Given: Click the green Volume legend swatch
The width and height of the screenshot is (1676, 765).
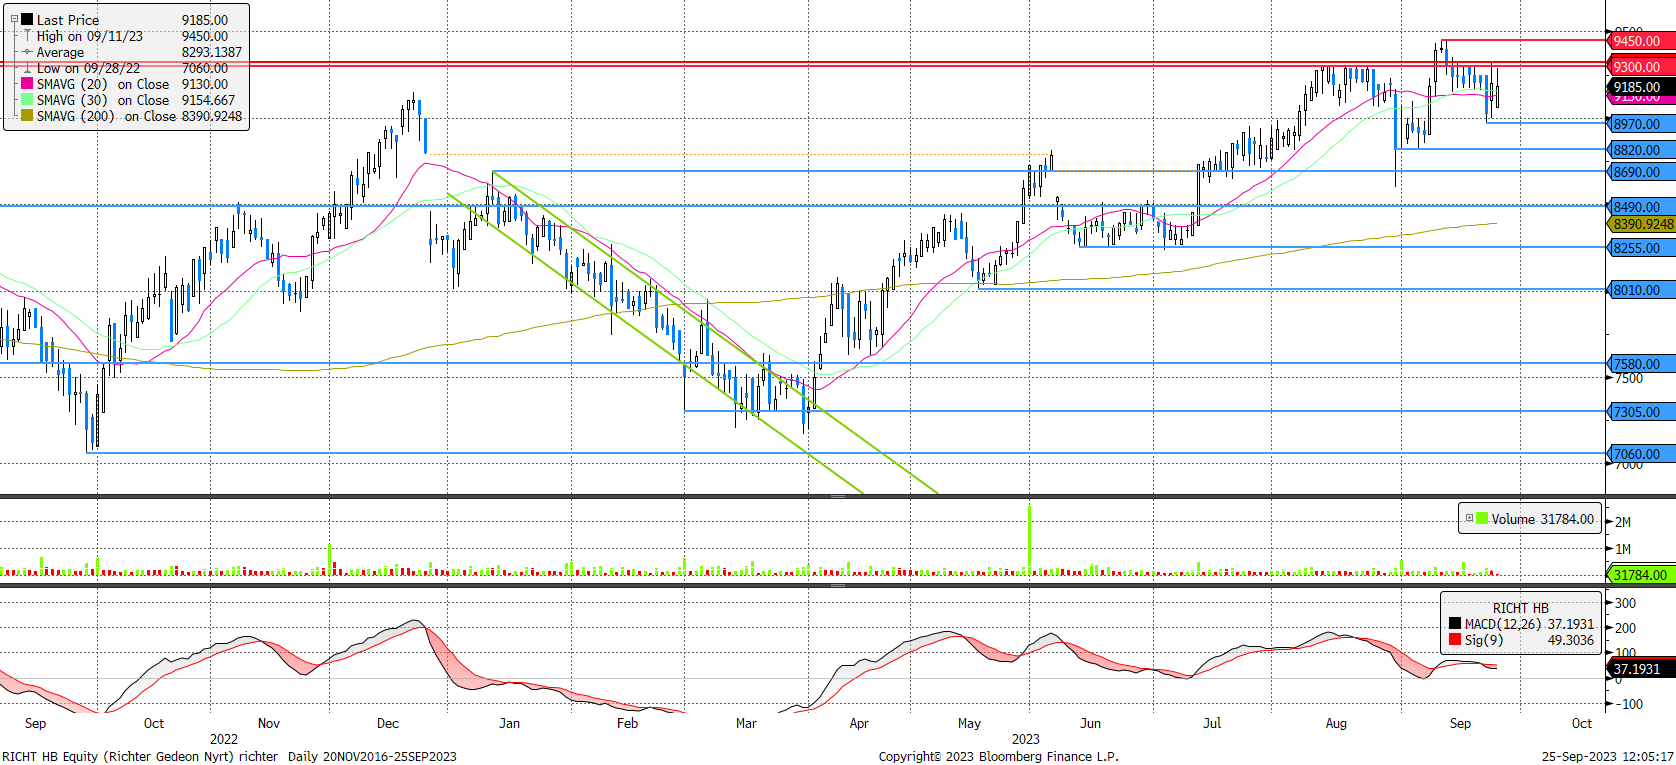Looking at the screenshot, I should pos(1482,518).
